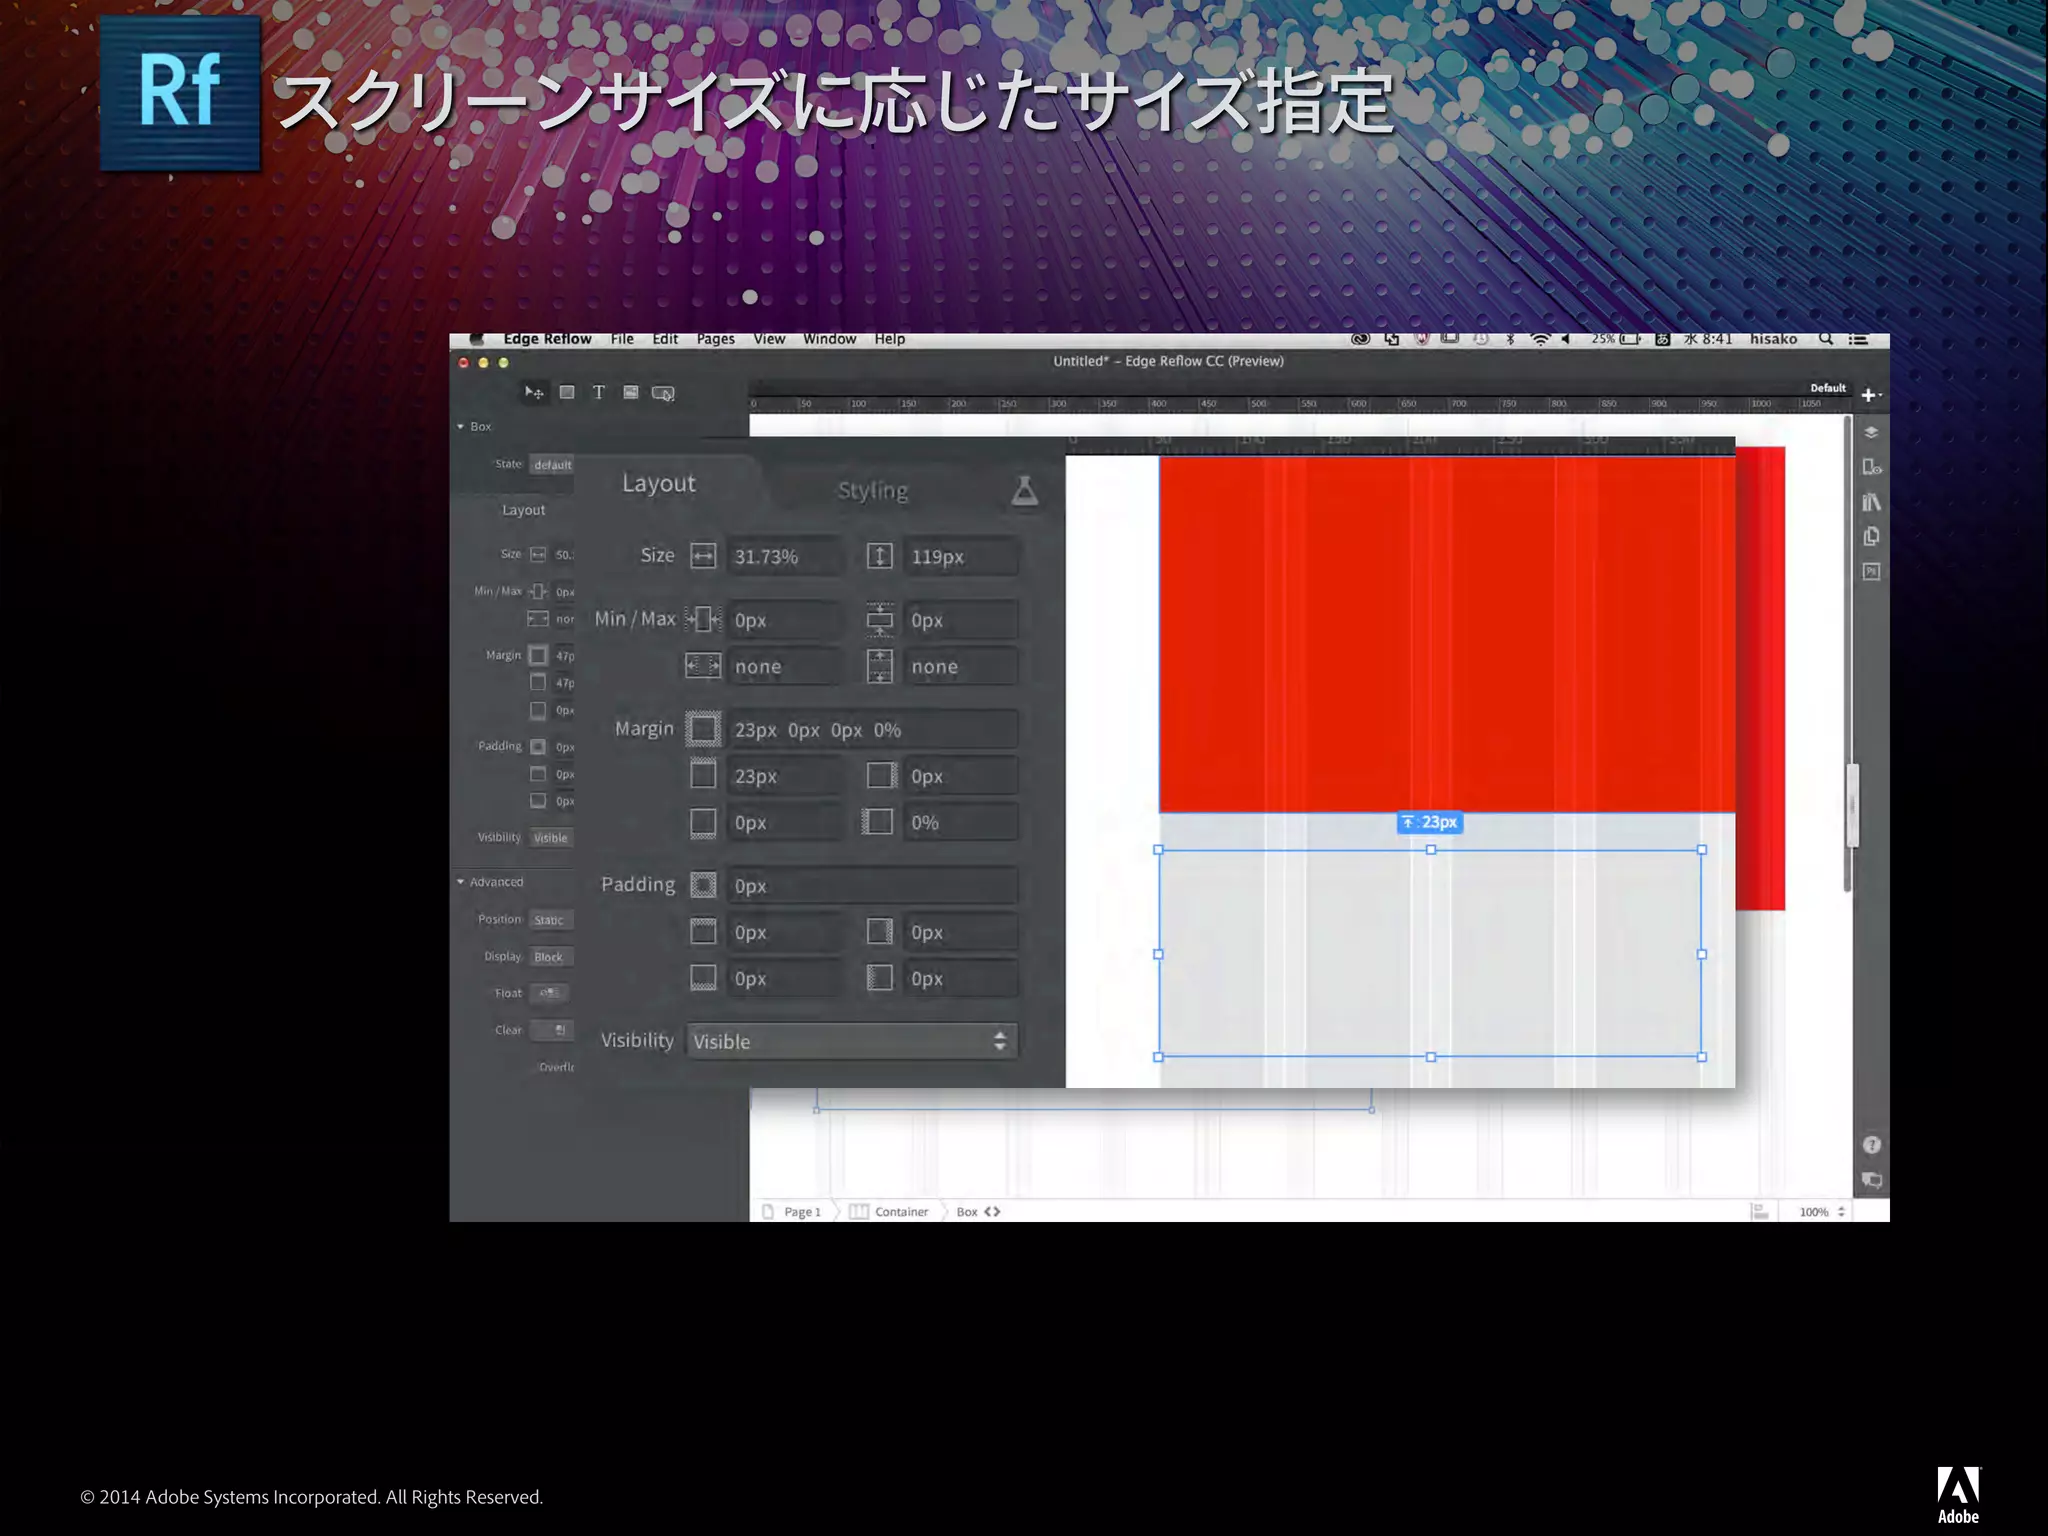Viewport: 2048px width, 1536px height.
Task: Open the Position Static dropdown
Action: point(550,920)
